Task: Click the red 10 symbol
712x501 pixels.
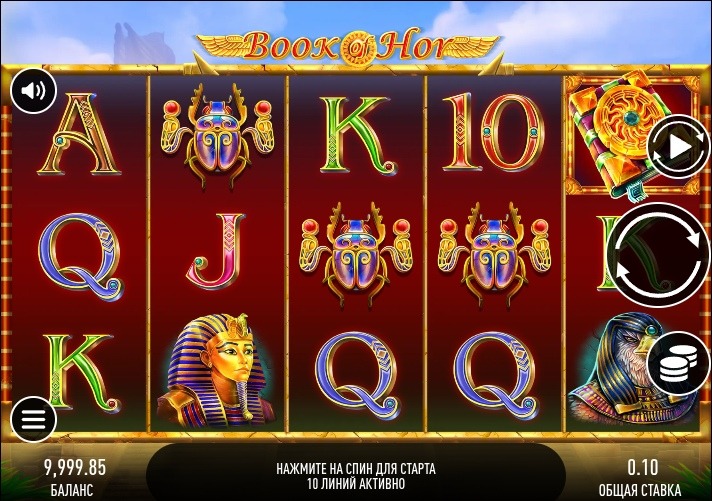Action: tap(493, 133)
